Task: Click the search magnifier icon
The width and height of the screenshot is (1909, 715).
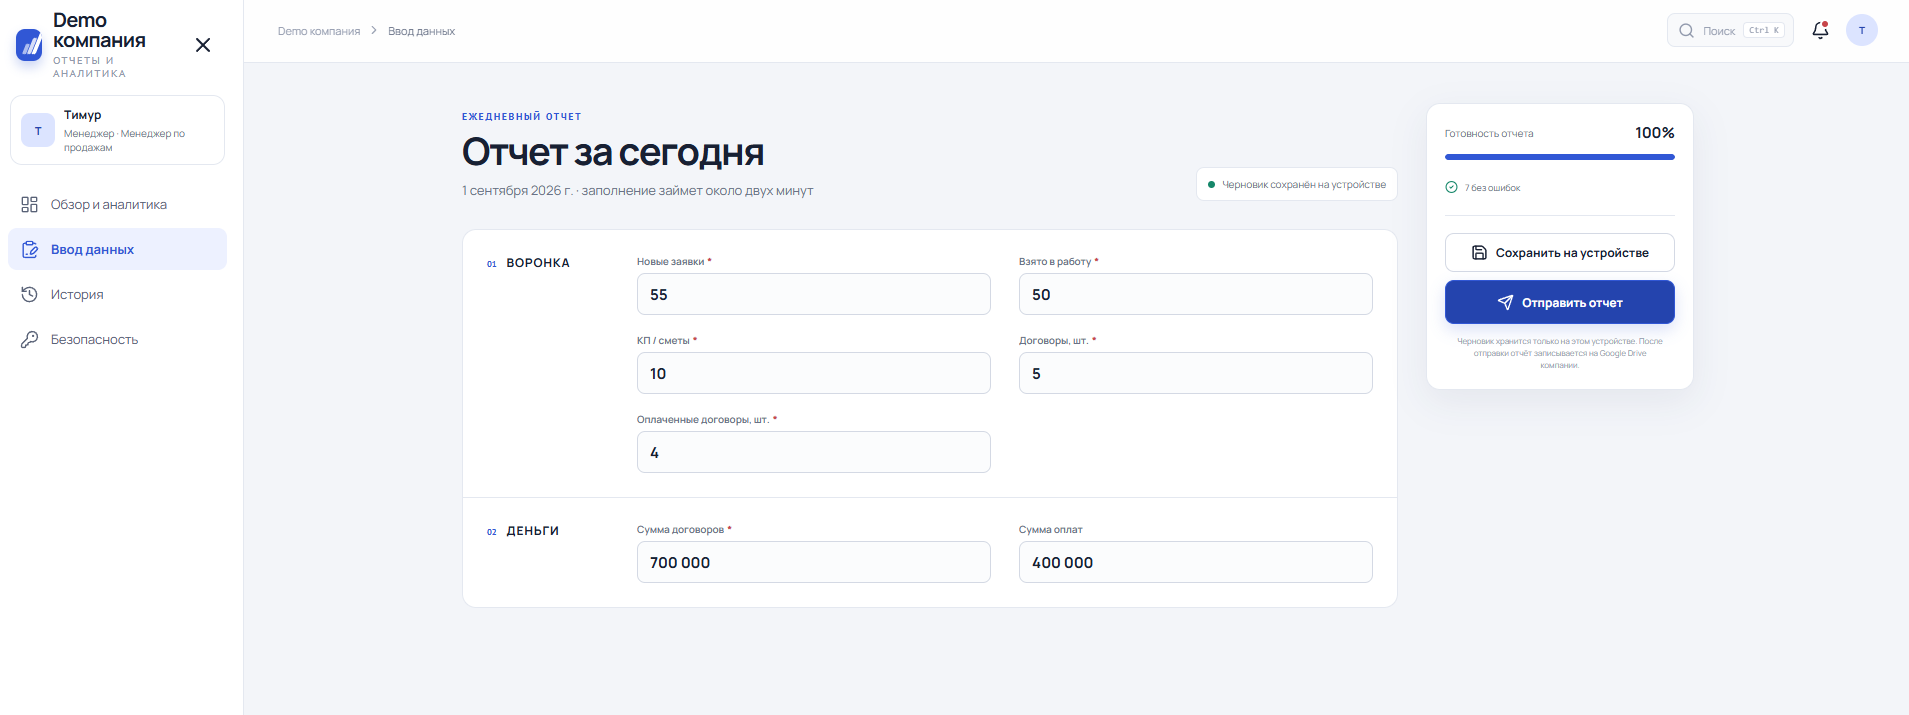Action: 1686,30
